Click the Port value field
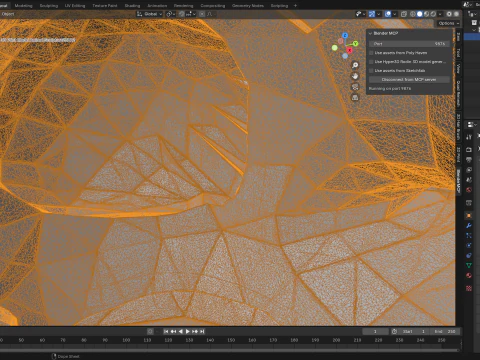Image resolution: width=480 pixels, height=360 pixels. tap(409, 44)
